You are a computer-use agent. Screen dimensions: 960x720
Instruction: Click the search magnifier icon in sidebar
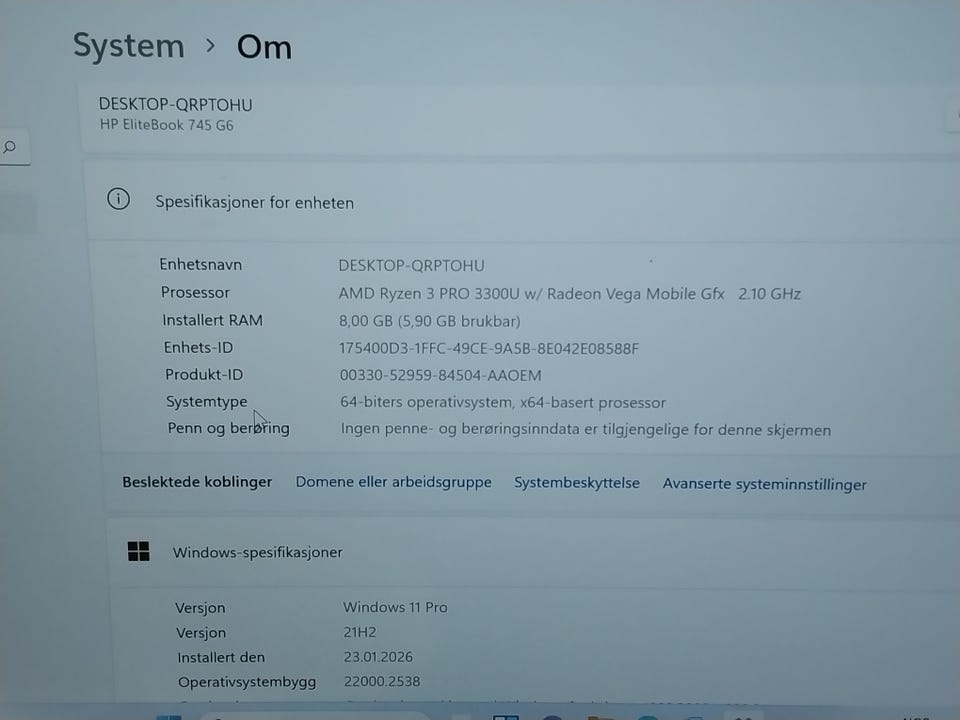pyautogui.click(x=9, y=147)
